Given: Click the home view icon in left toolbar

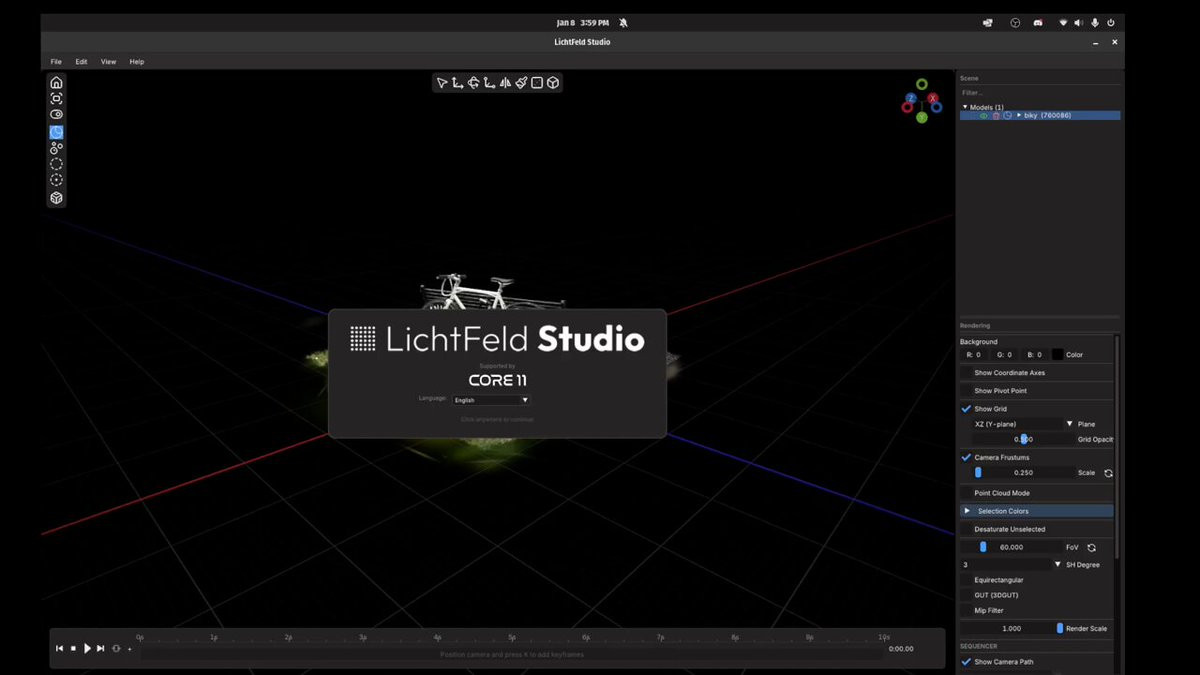Looking at the screenshot, I should 56,82.
